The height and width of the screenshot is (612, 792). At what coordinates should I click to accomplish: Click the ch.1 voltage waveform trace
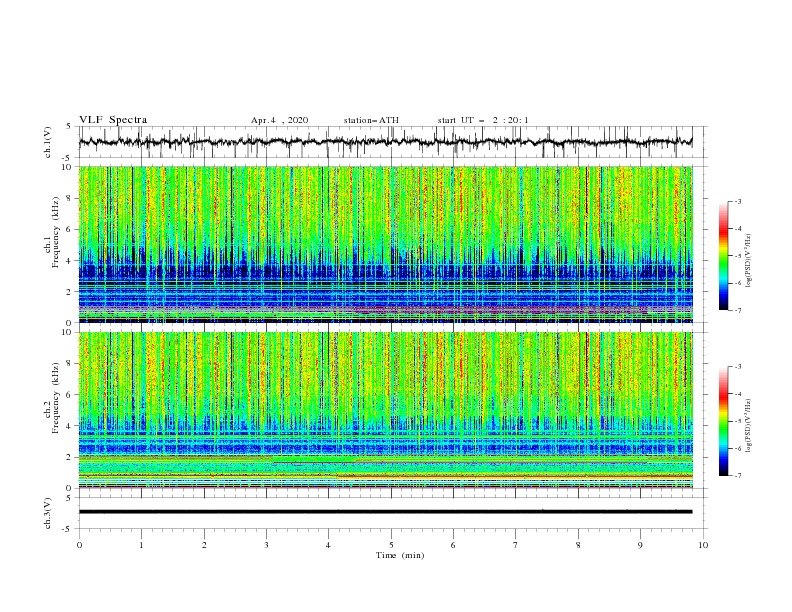point(385,142)
